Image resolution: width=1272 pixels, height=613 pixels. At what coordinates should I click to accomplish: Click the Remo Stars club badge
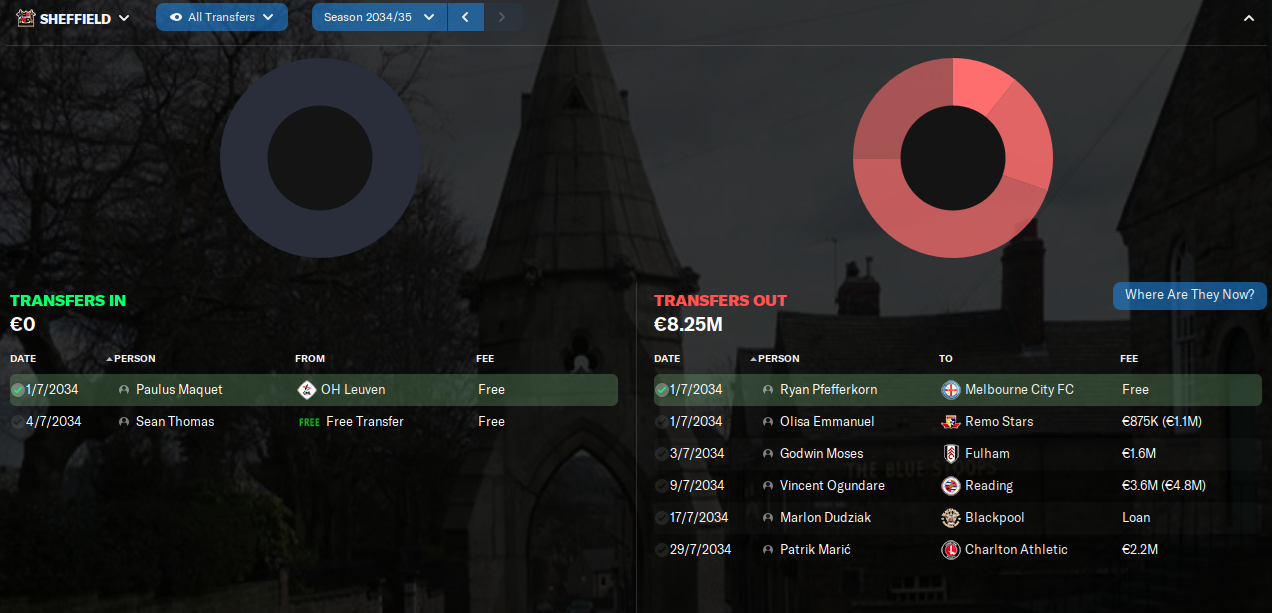pos(951,422)
